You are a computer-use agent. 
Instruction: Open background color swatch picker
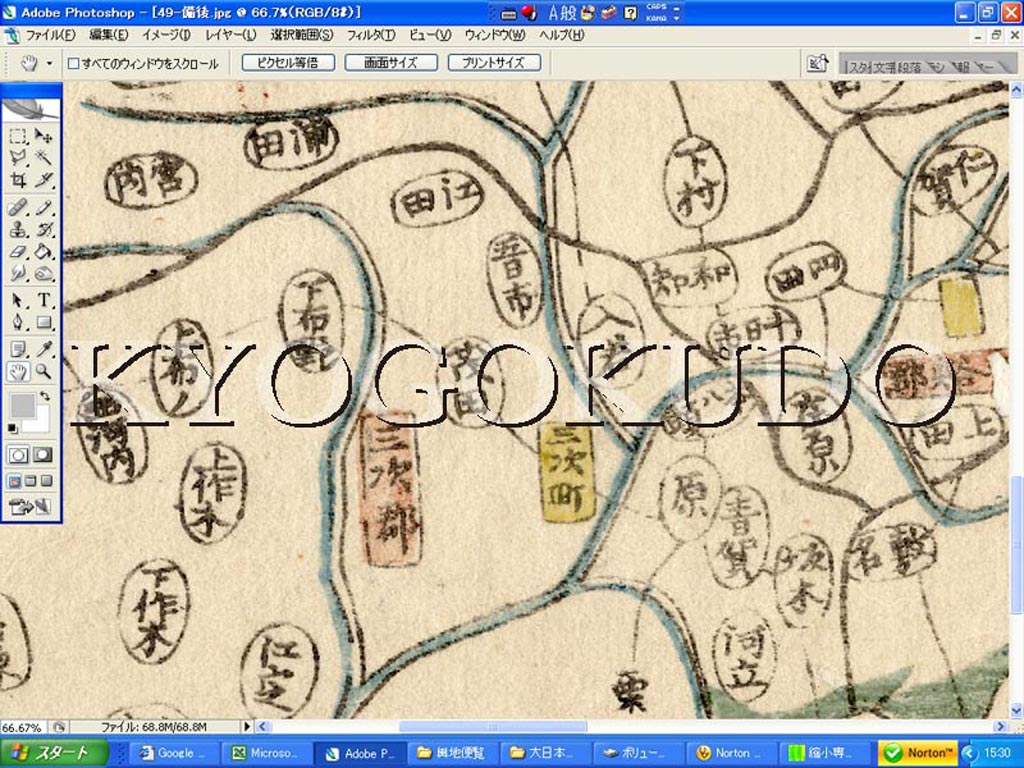tap(40, 423)
